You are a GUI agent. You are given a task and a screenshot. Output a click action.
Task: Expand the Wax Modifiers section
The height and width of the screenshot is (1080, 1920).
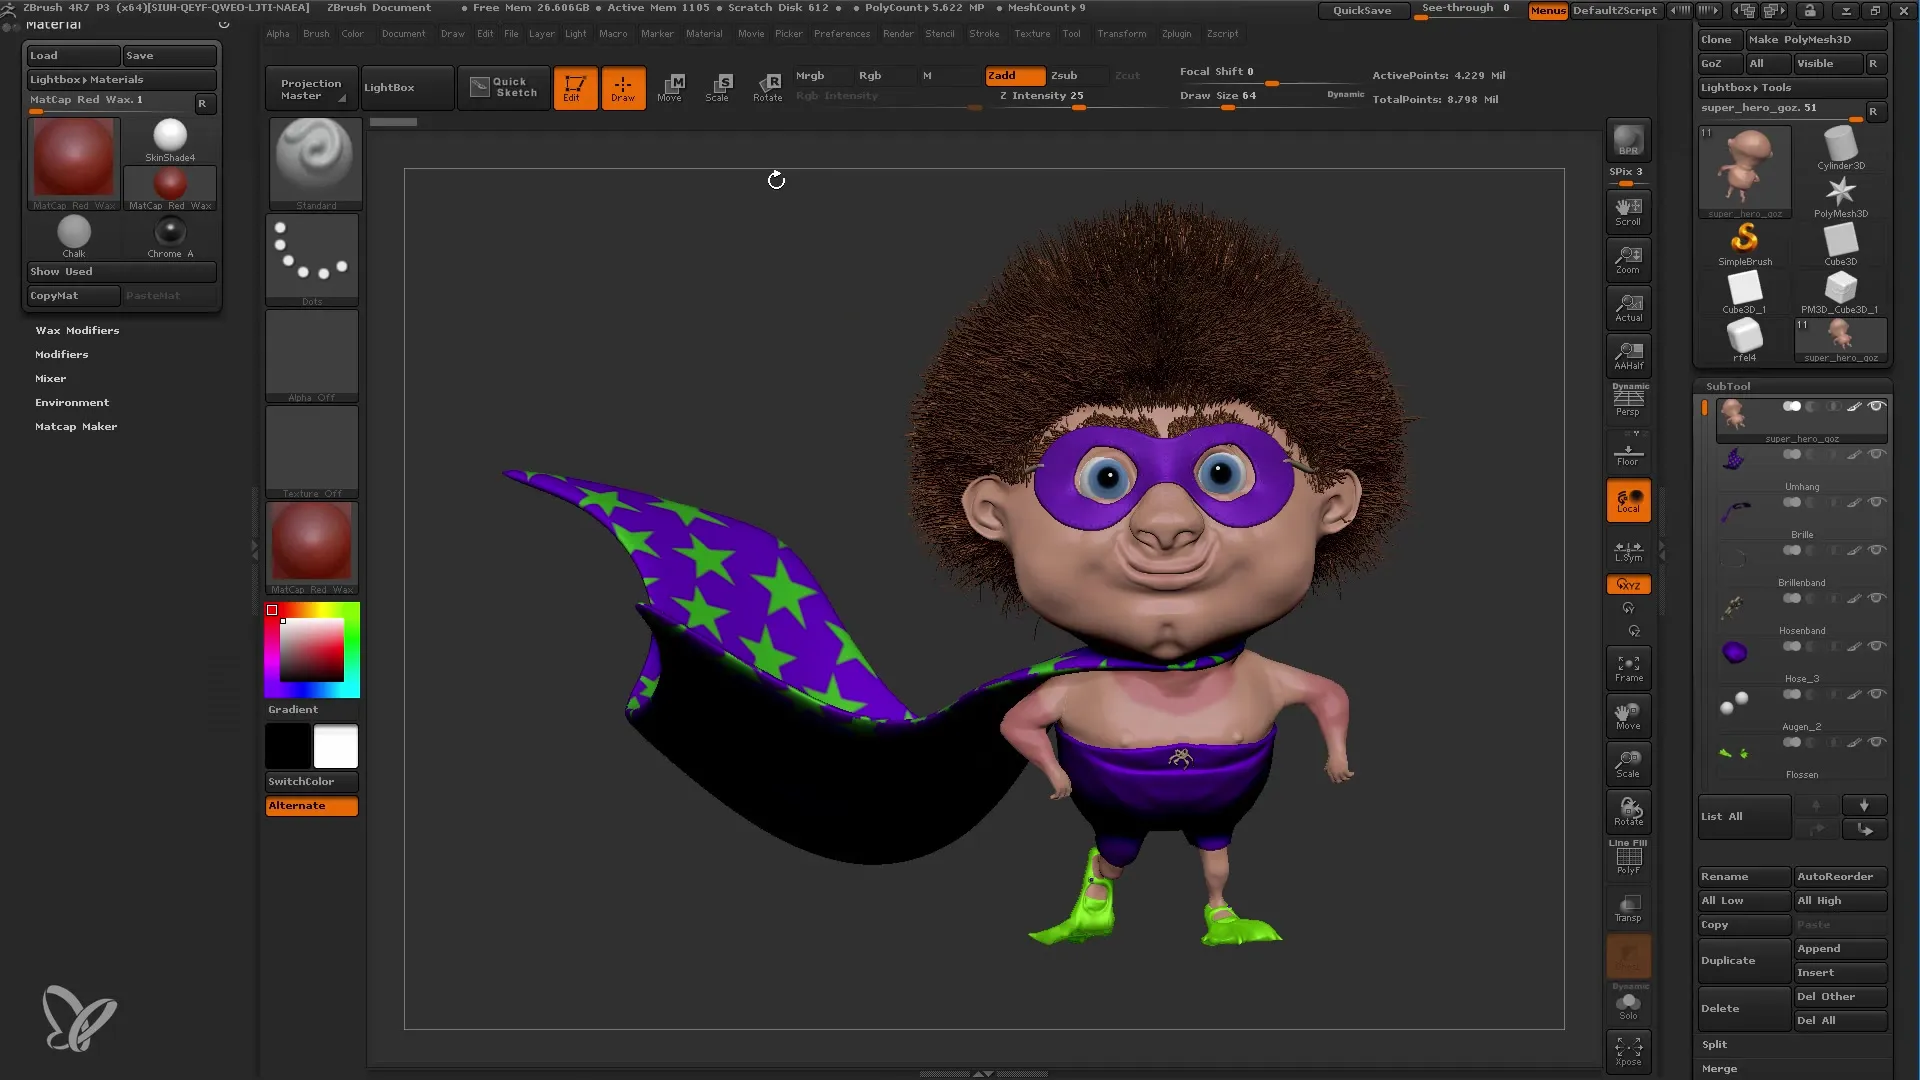(75, 330)
